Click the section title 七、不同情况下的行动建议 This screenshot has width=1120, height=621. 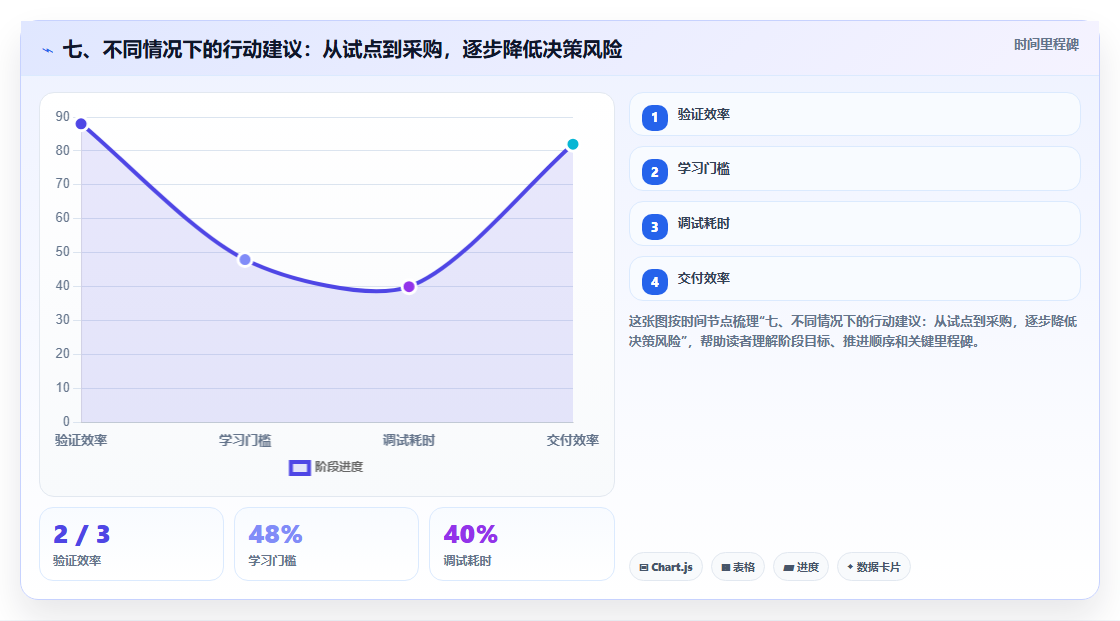click(x=342, y=49)
